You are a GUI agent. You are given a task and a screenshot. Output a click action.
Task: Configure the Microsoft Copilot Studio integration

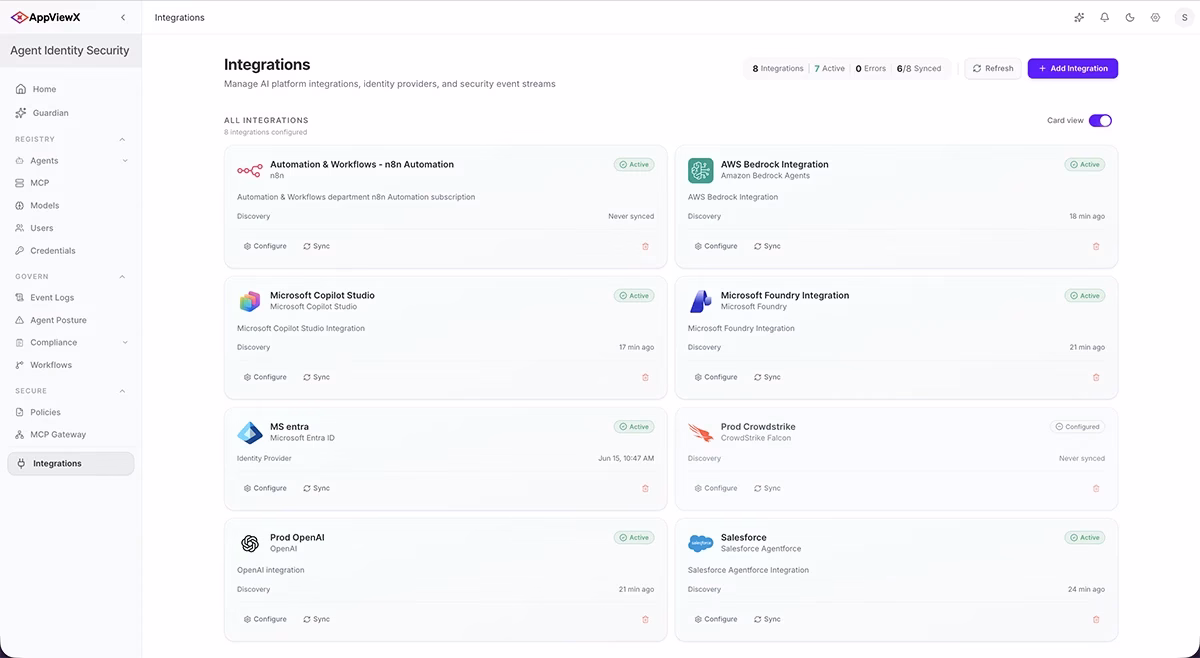point(265,377)
